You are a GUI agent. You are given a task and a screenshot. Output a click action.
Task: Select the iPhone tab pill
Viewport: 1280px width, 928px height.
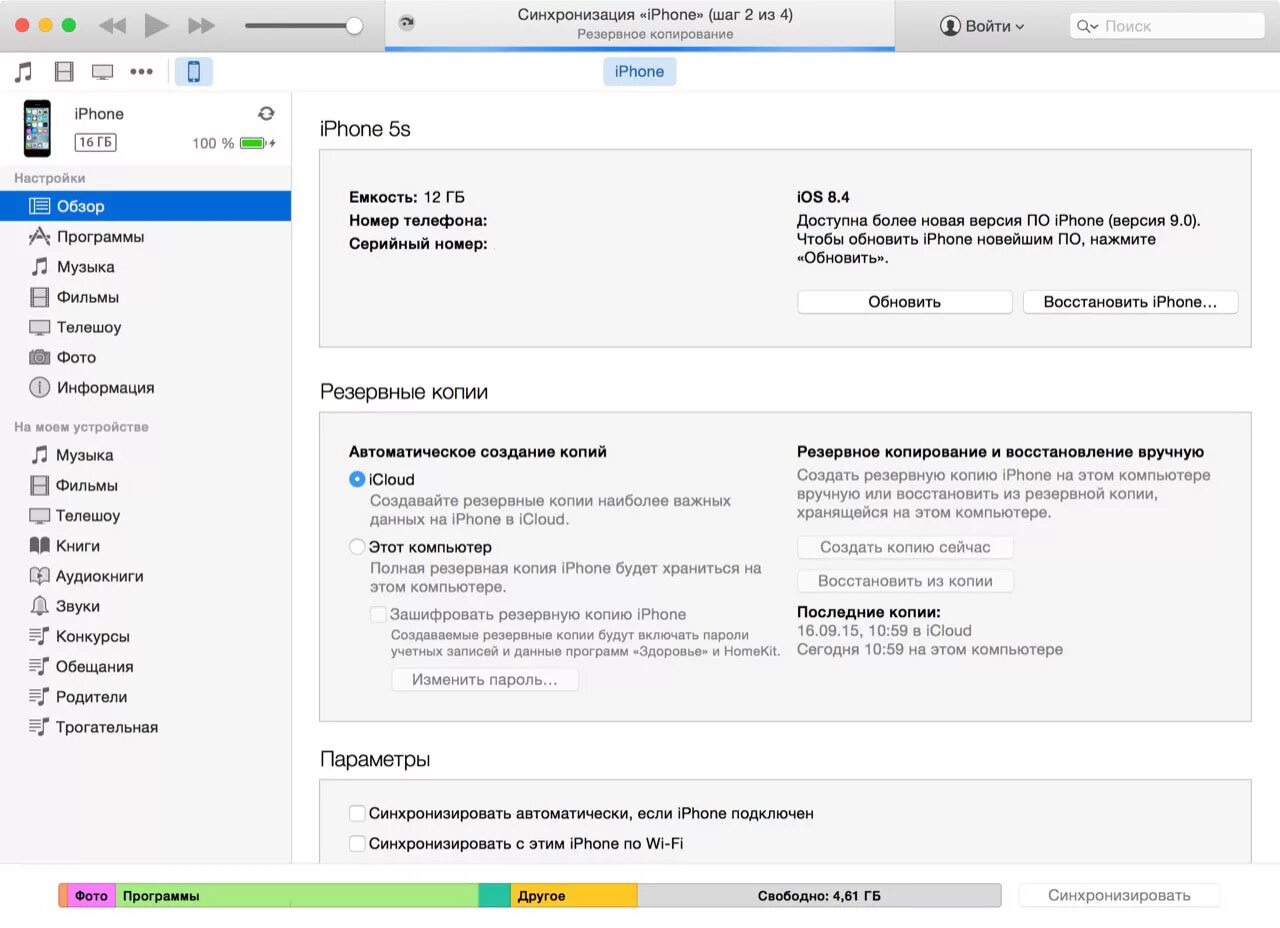(639, 72)
